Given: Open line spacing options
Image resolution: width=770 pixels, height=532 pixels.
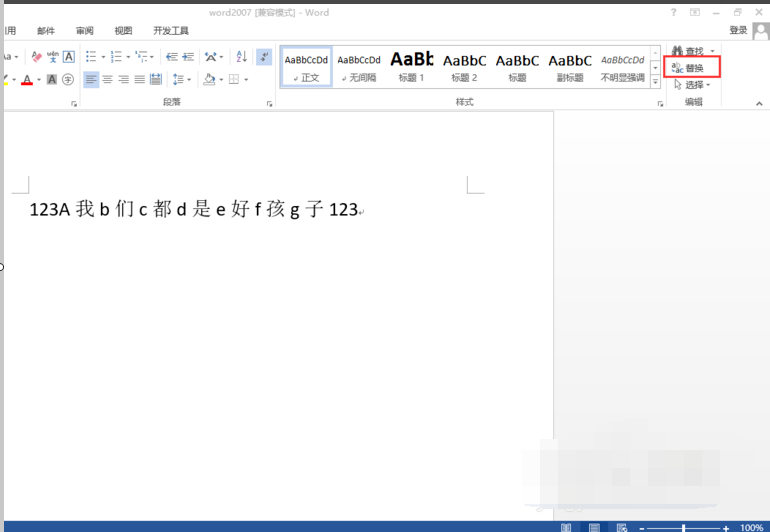Looking at the screenshot, I should tap(178, 79).
